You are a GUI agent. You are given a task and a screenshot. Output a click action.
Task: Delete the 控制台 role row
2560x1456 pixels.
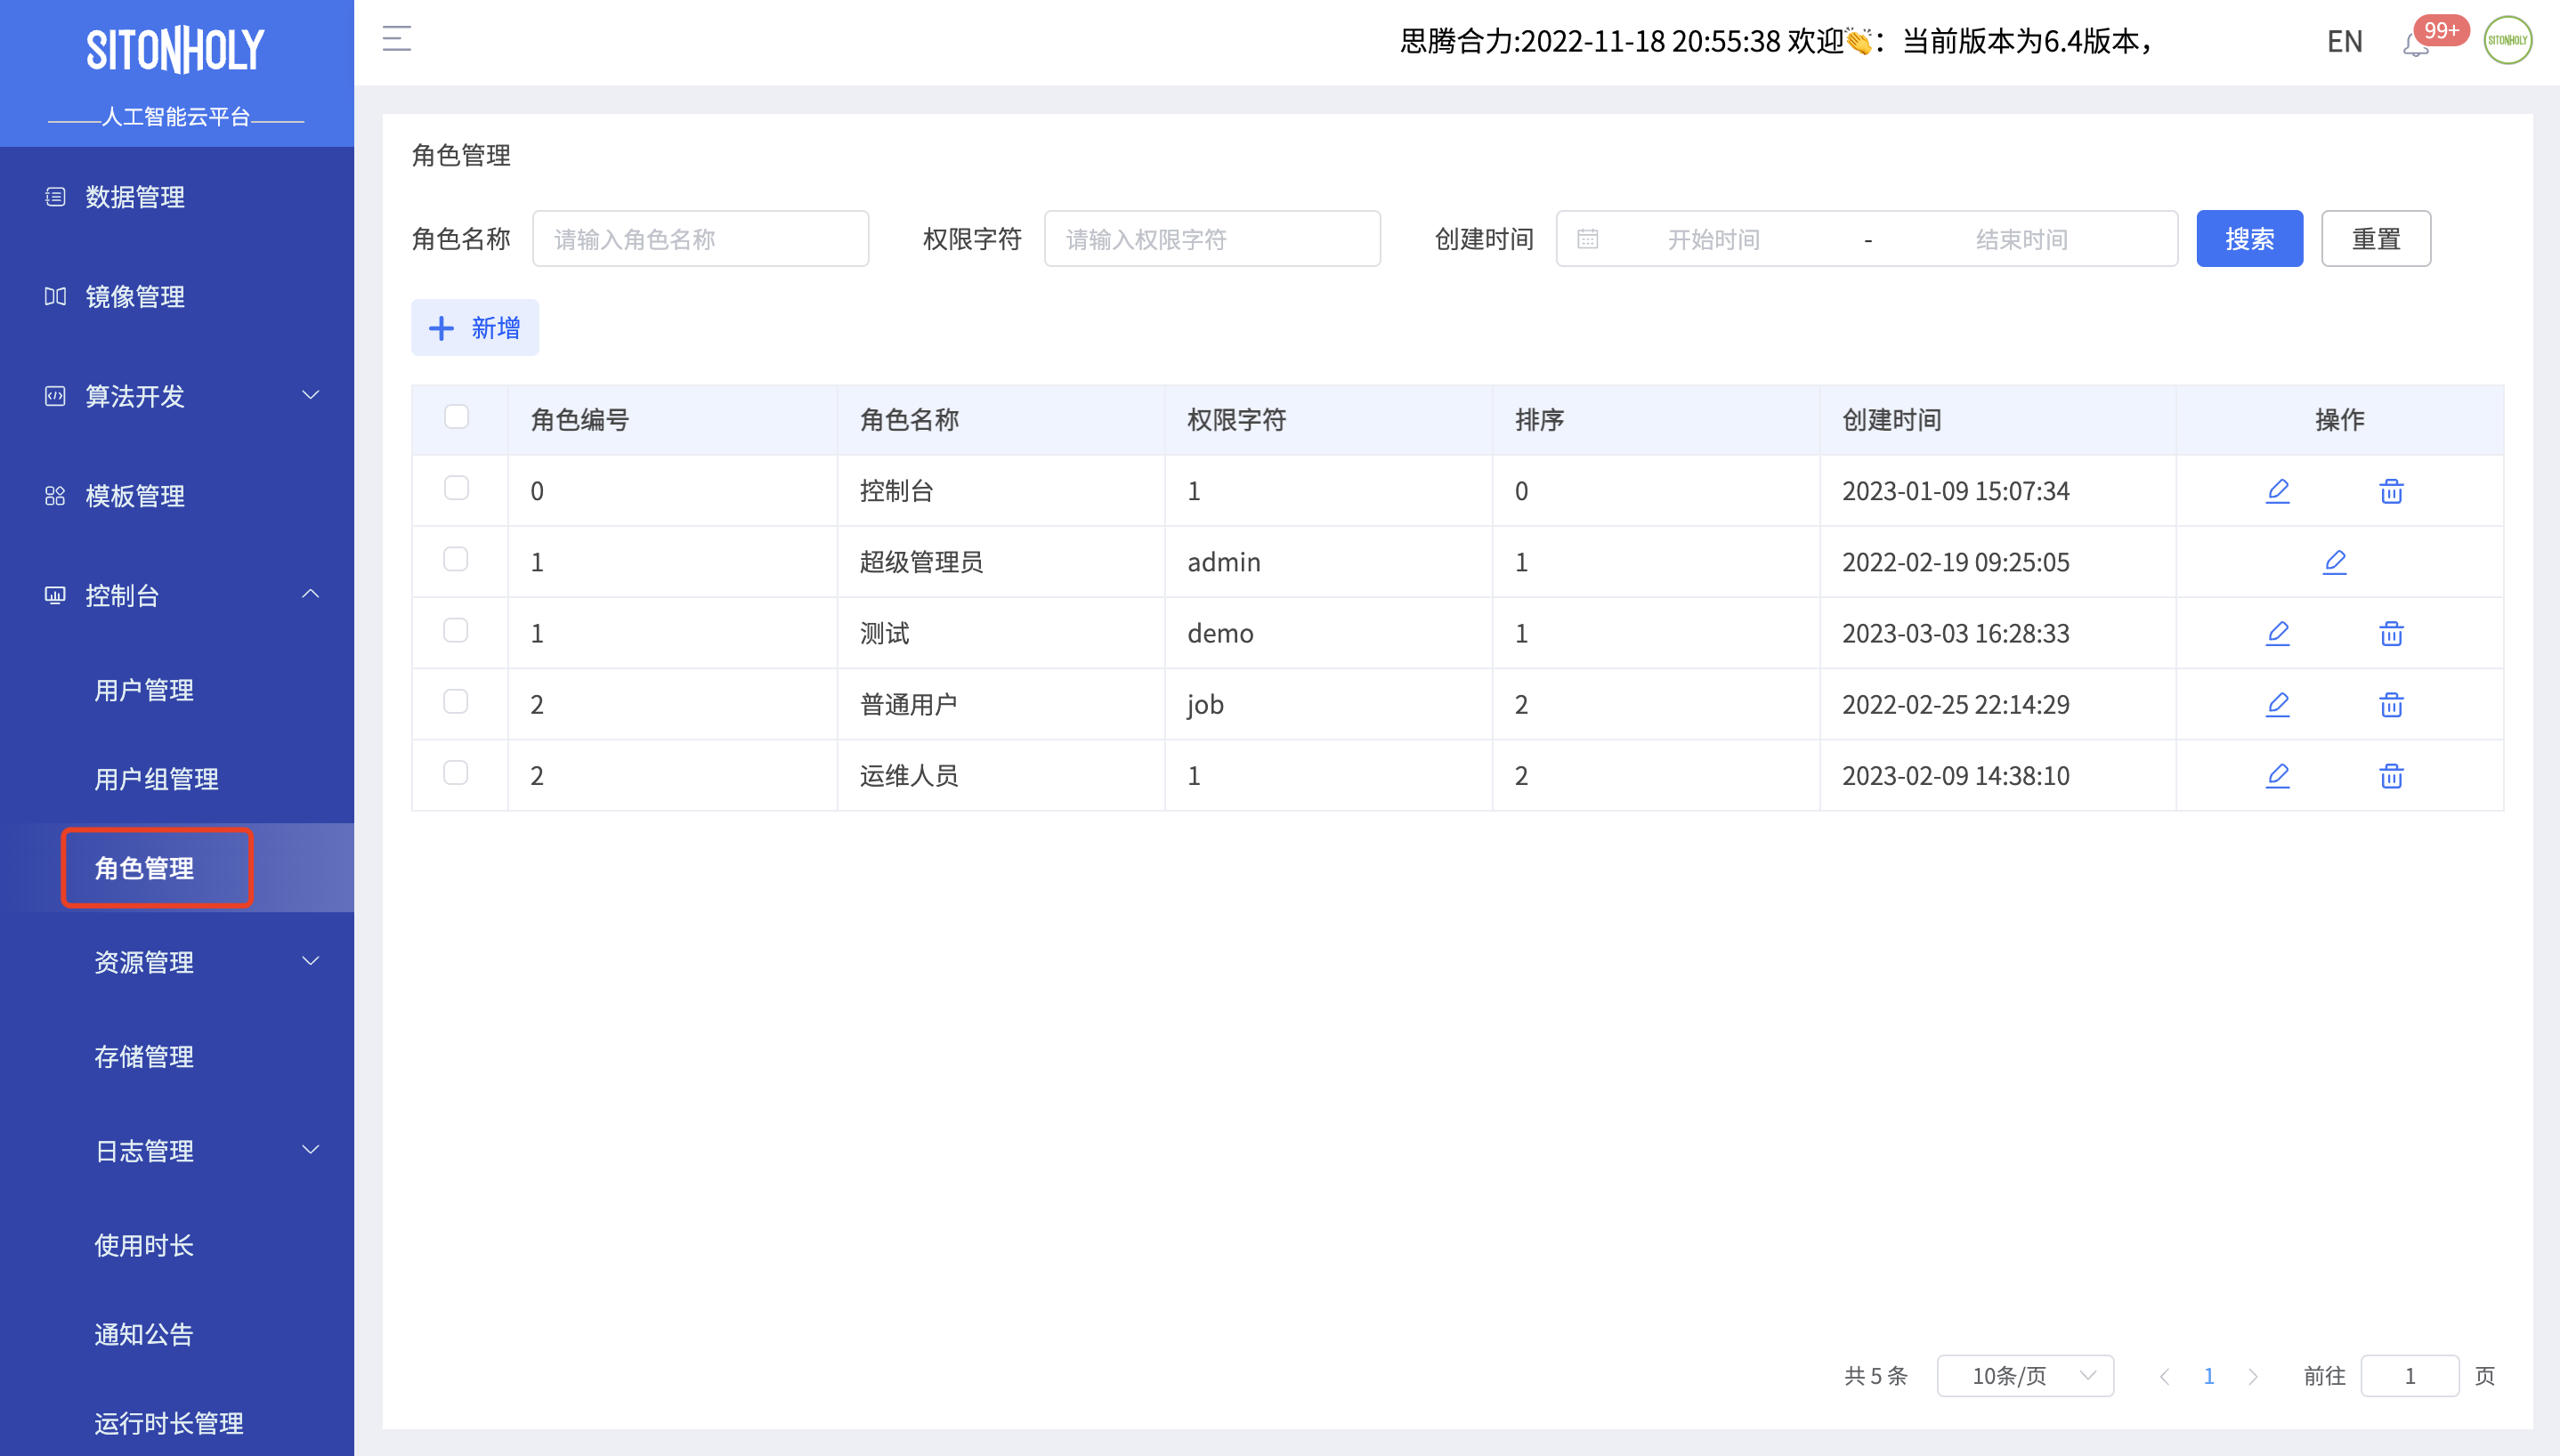[x=2391, y=491]
